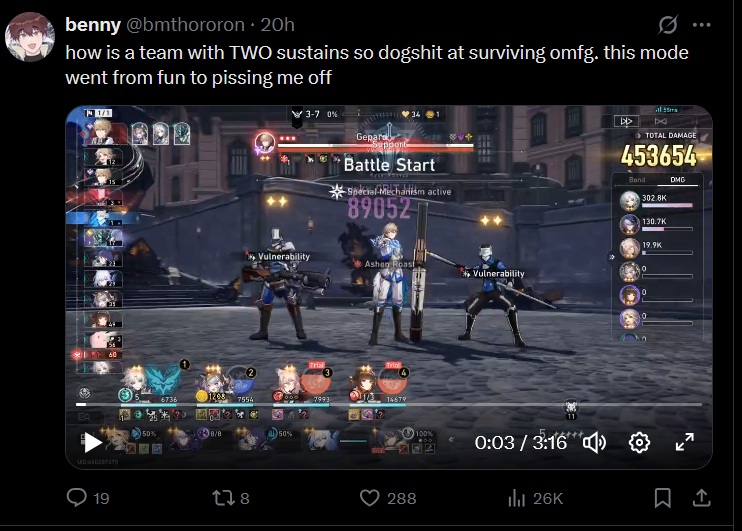Open @bmthororon profile handle

[186, 25]
